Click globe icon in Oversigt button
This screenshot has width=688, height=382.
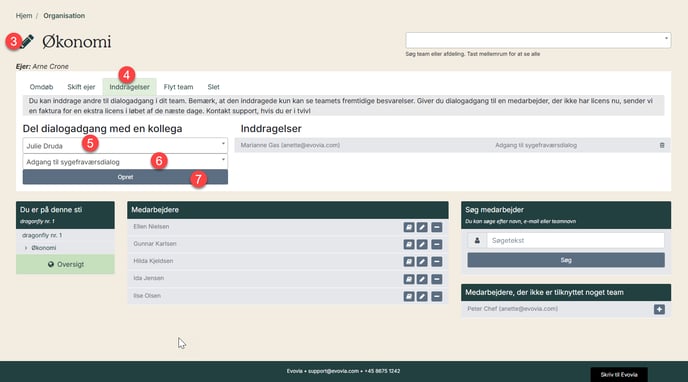51,264
